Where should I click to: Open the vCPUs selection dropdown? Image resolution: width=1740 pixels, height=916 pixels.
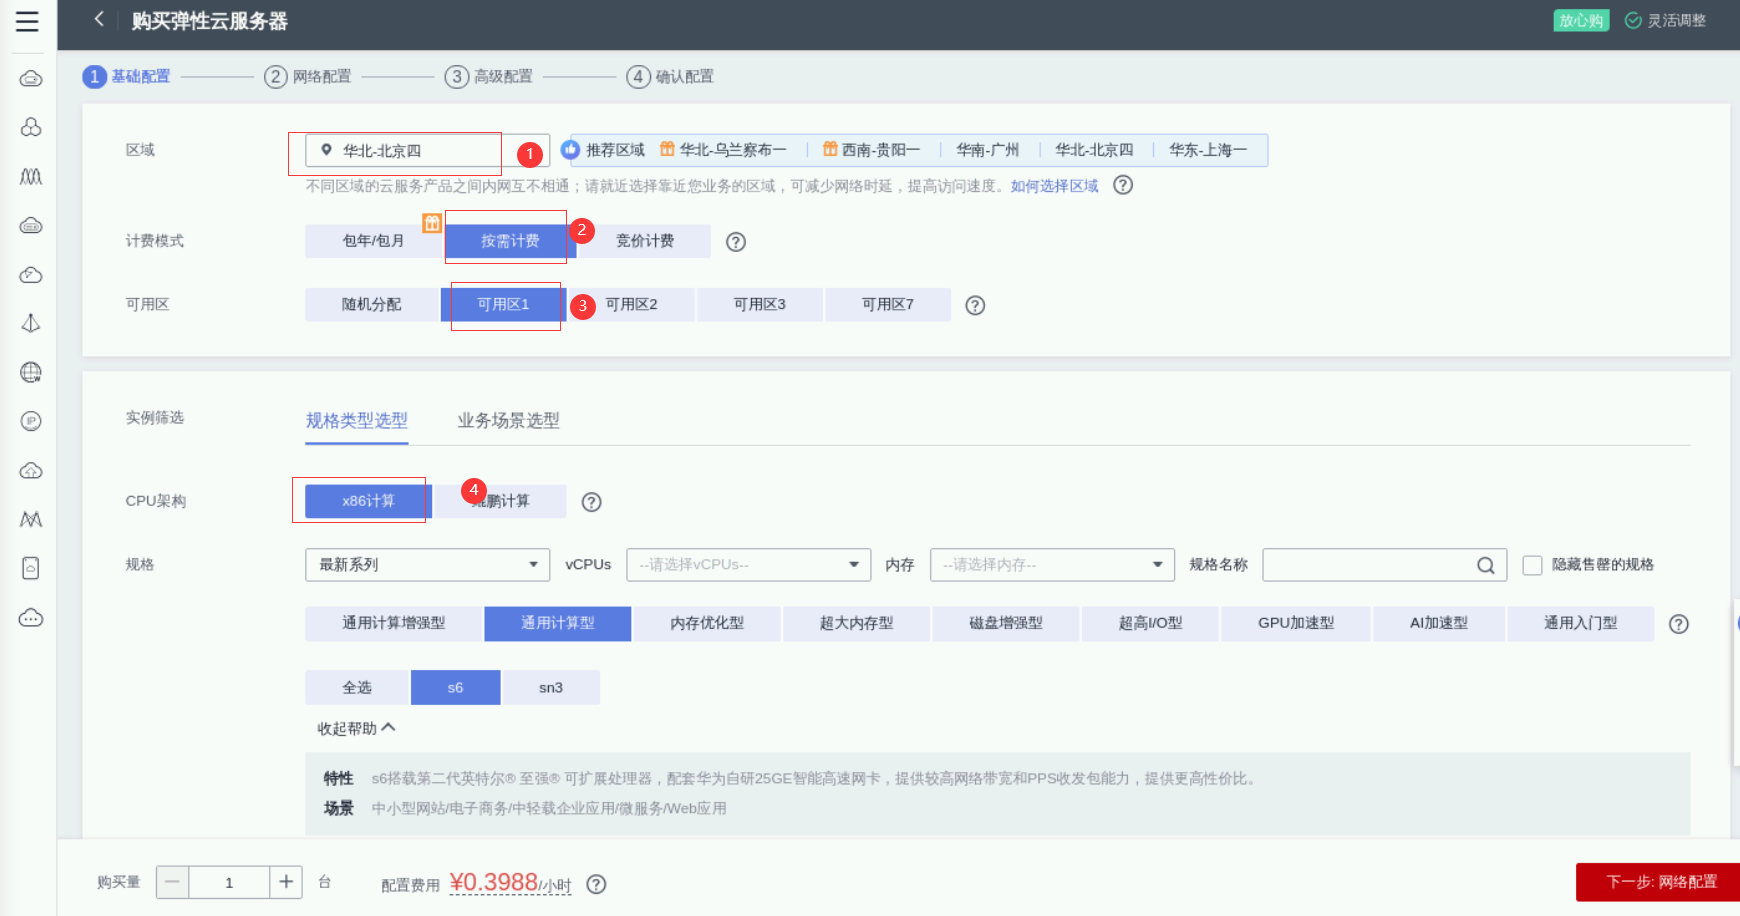click(749, 565)
